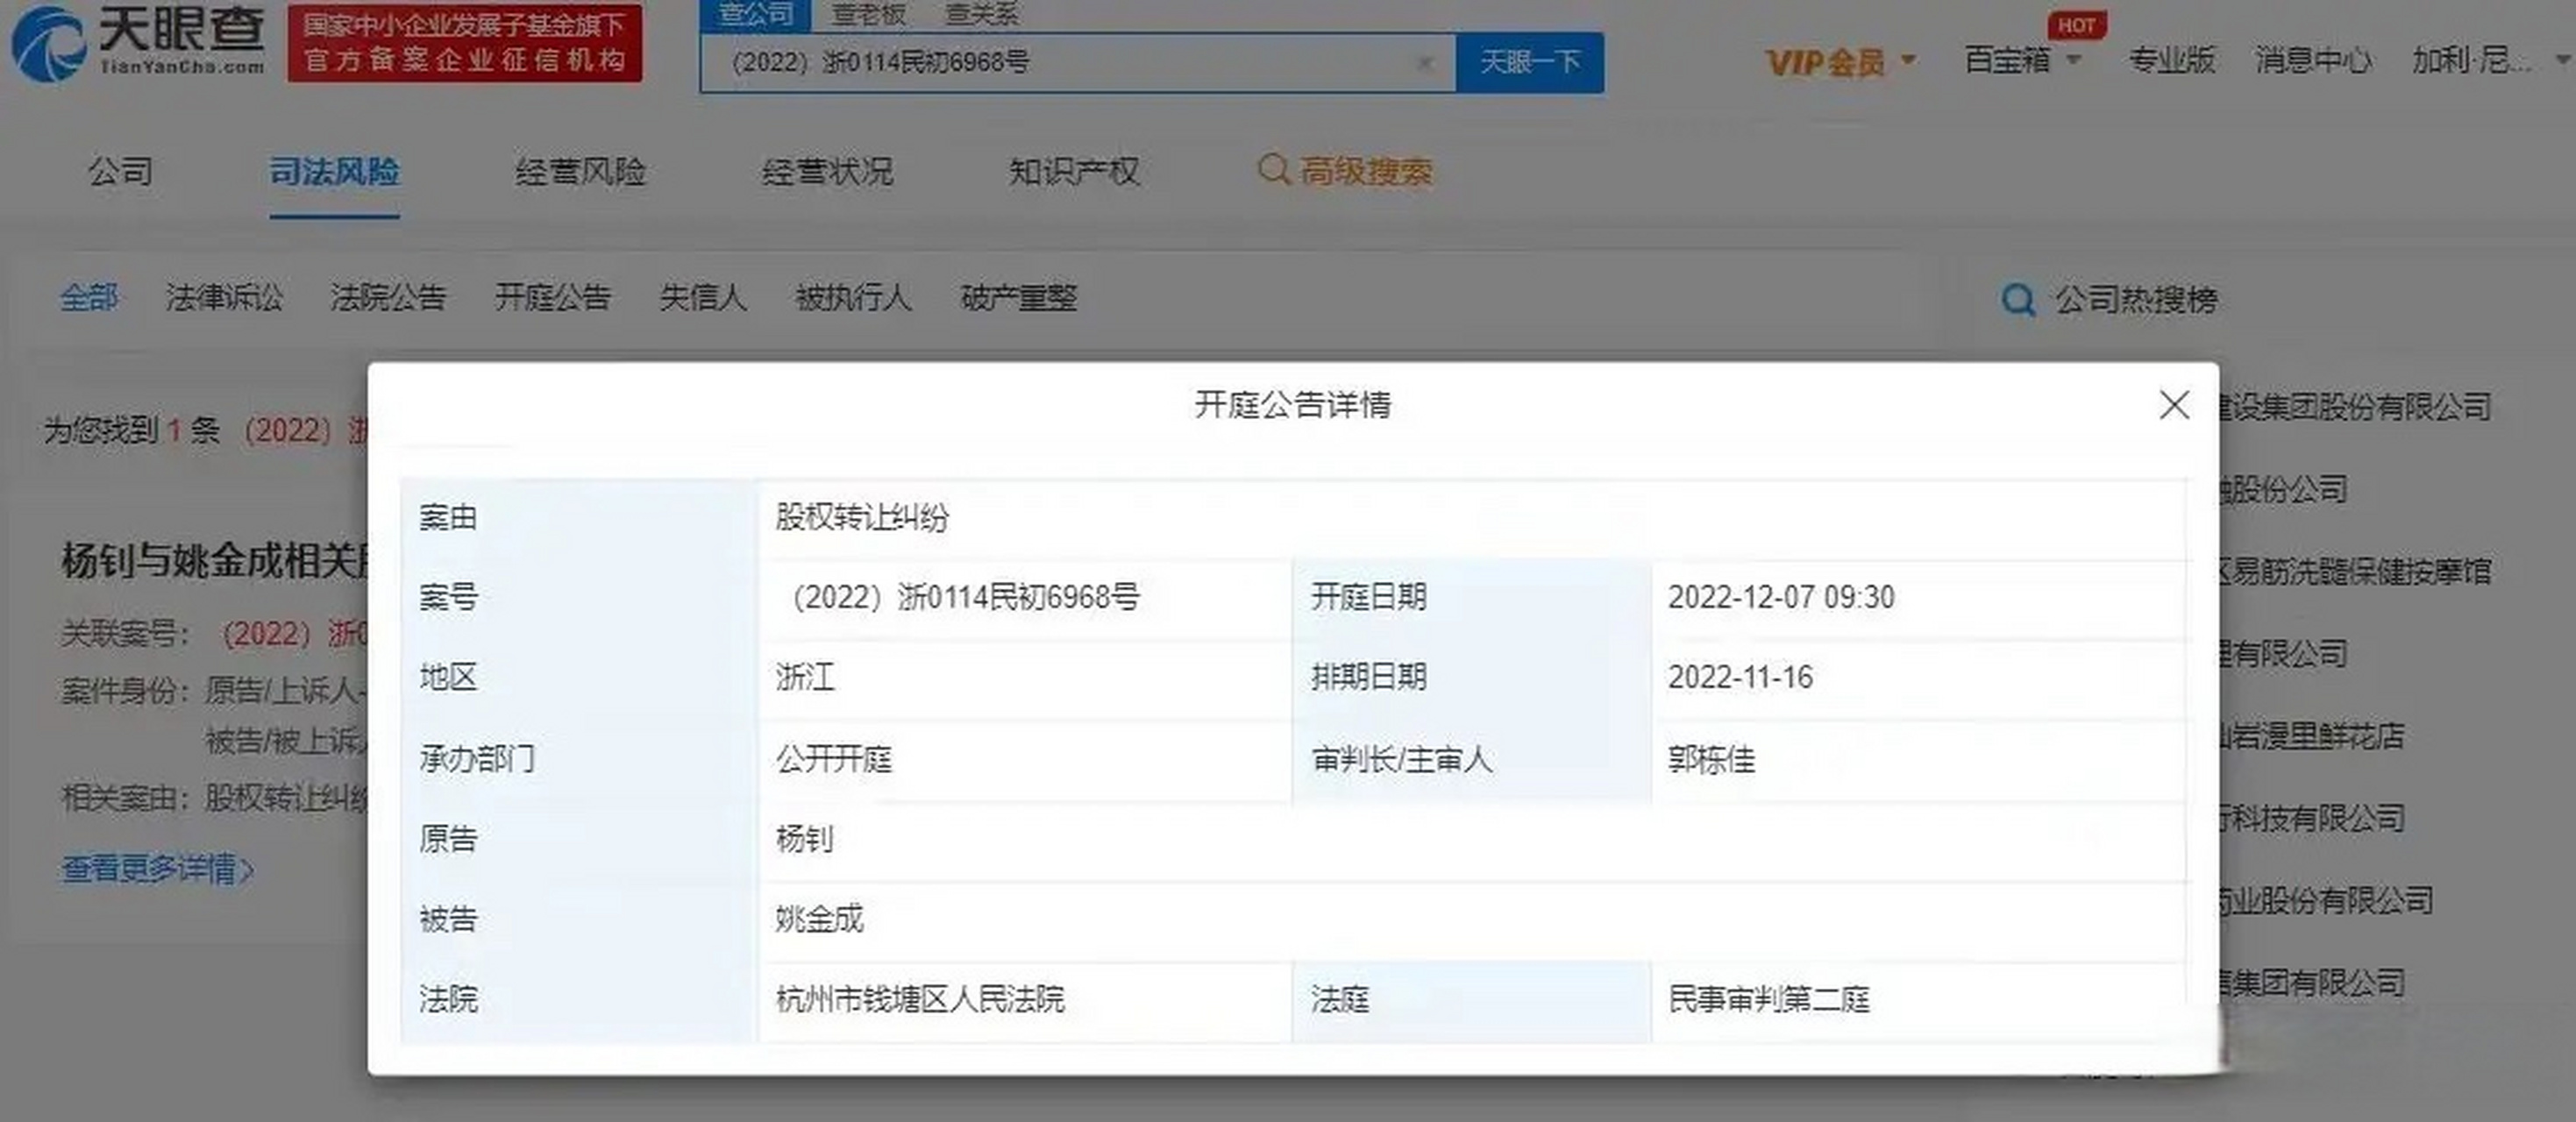The image size is (2576, 1122).
Task: Click the 天眼一下 search button
Action: coord(1530,63)
